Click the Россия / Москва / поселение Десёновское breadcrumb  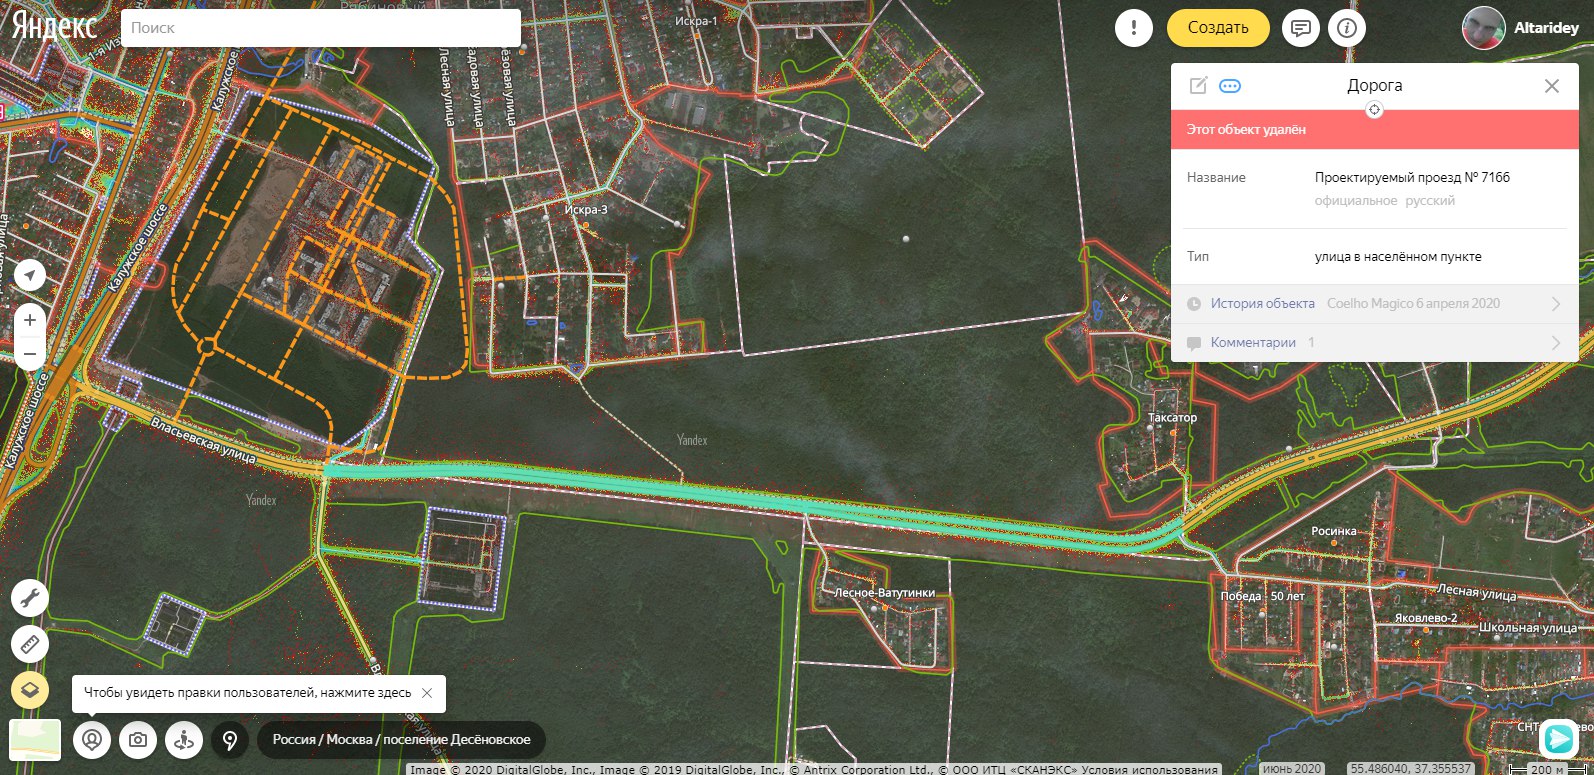coord(402,740)
